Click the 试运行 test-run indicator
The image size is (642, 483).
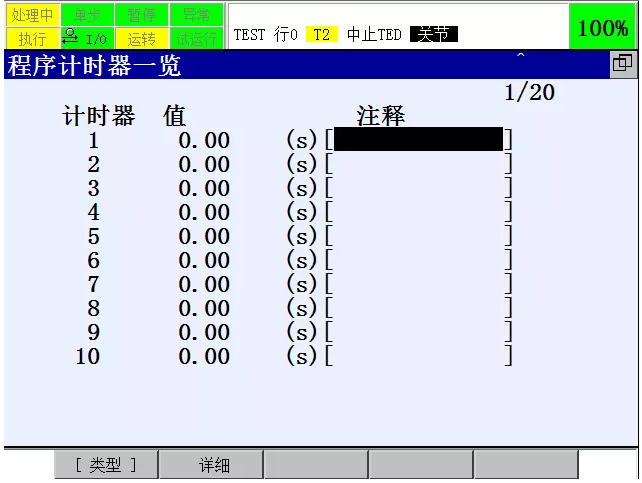pyautogui.click(x=197, y=38)
